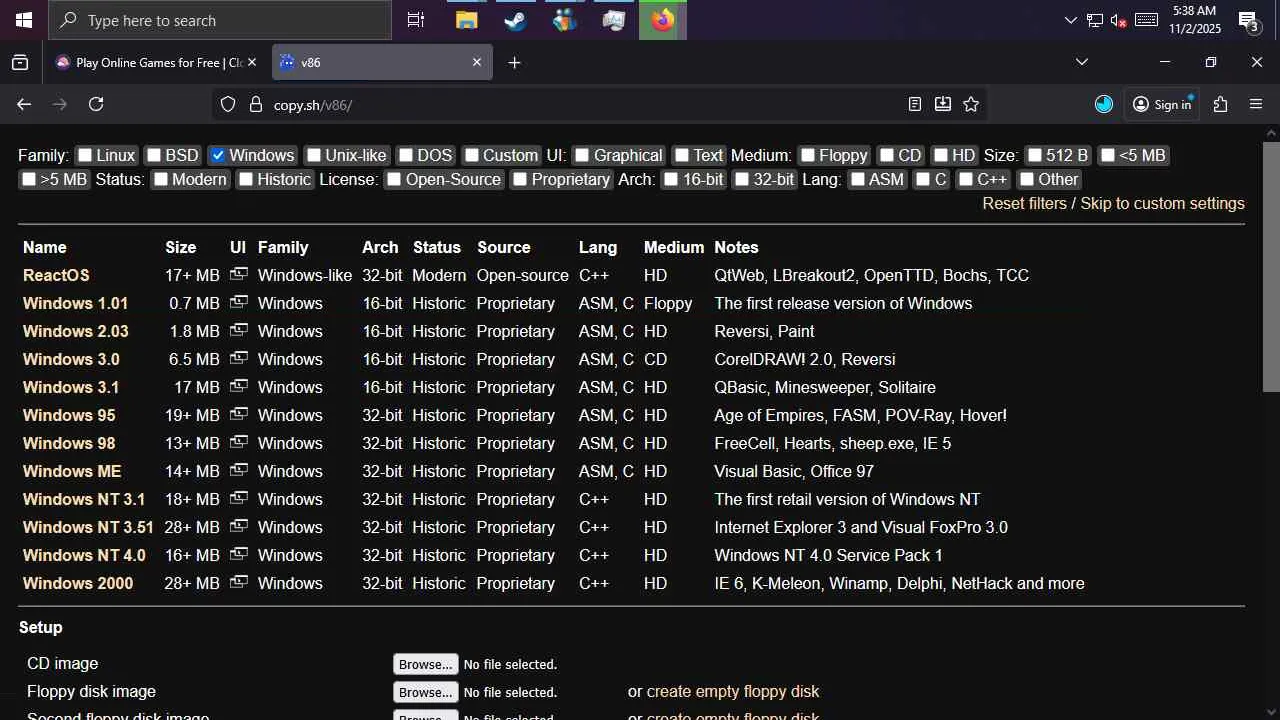Toggle reader view in the address bar
Viewport: 1280px width, 720px height.
pos(915,104)
